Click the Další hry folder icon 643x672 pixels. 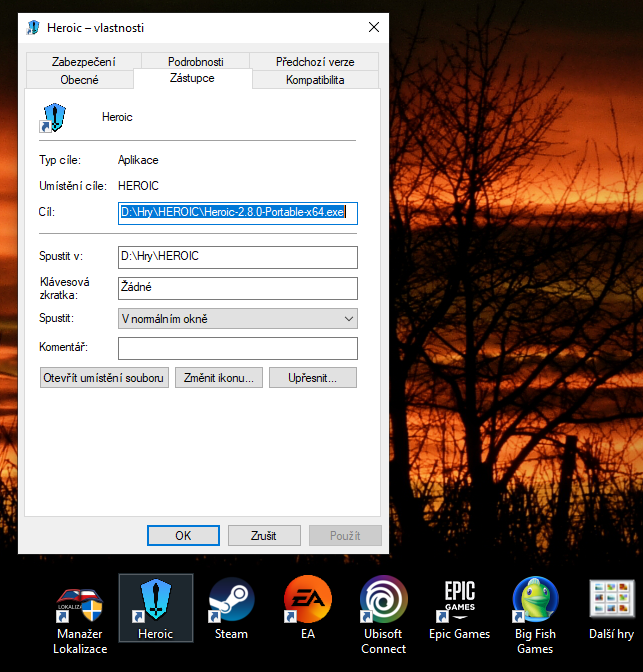click(611, 601)
